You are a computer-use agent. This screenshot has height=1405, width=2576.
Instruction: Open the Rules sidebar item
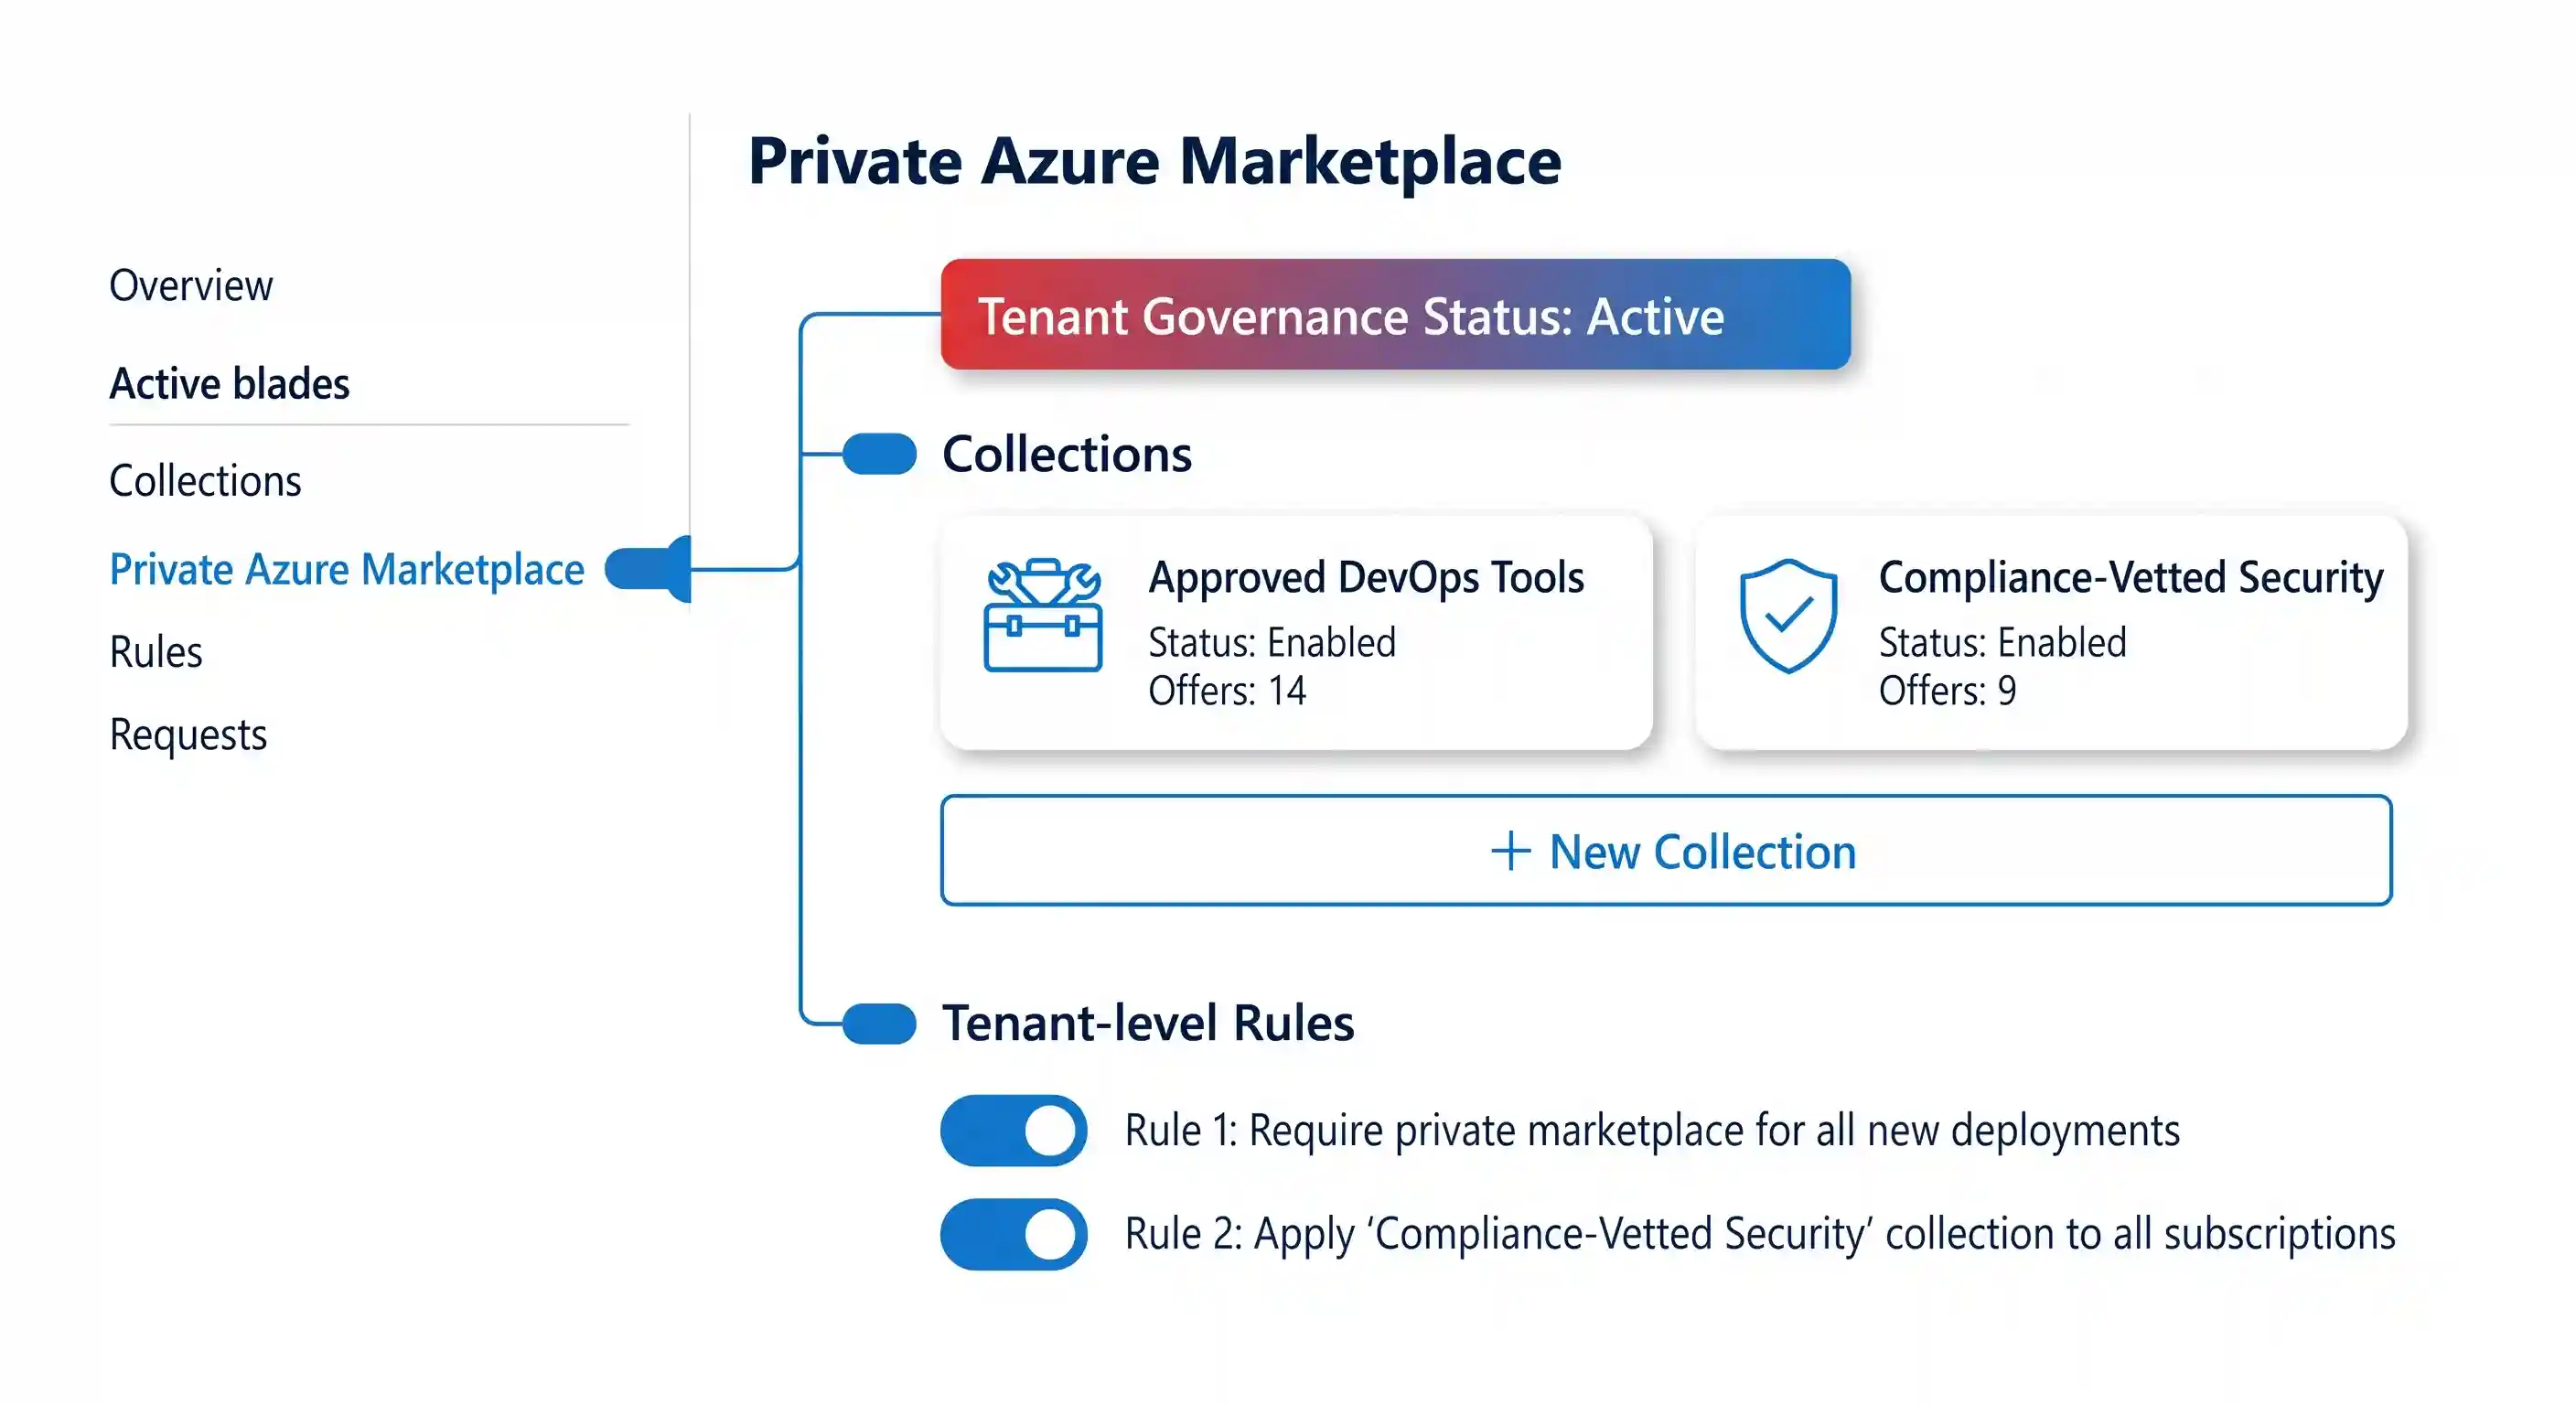click(x=156, y=652)
